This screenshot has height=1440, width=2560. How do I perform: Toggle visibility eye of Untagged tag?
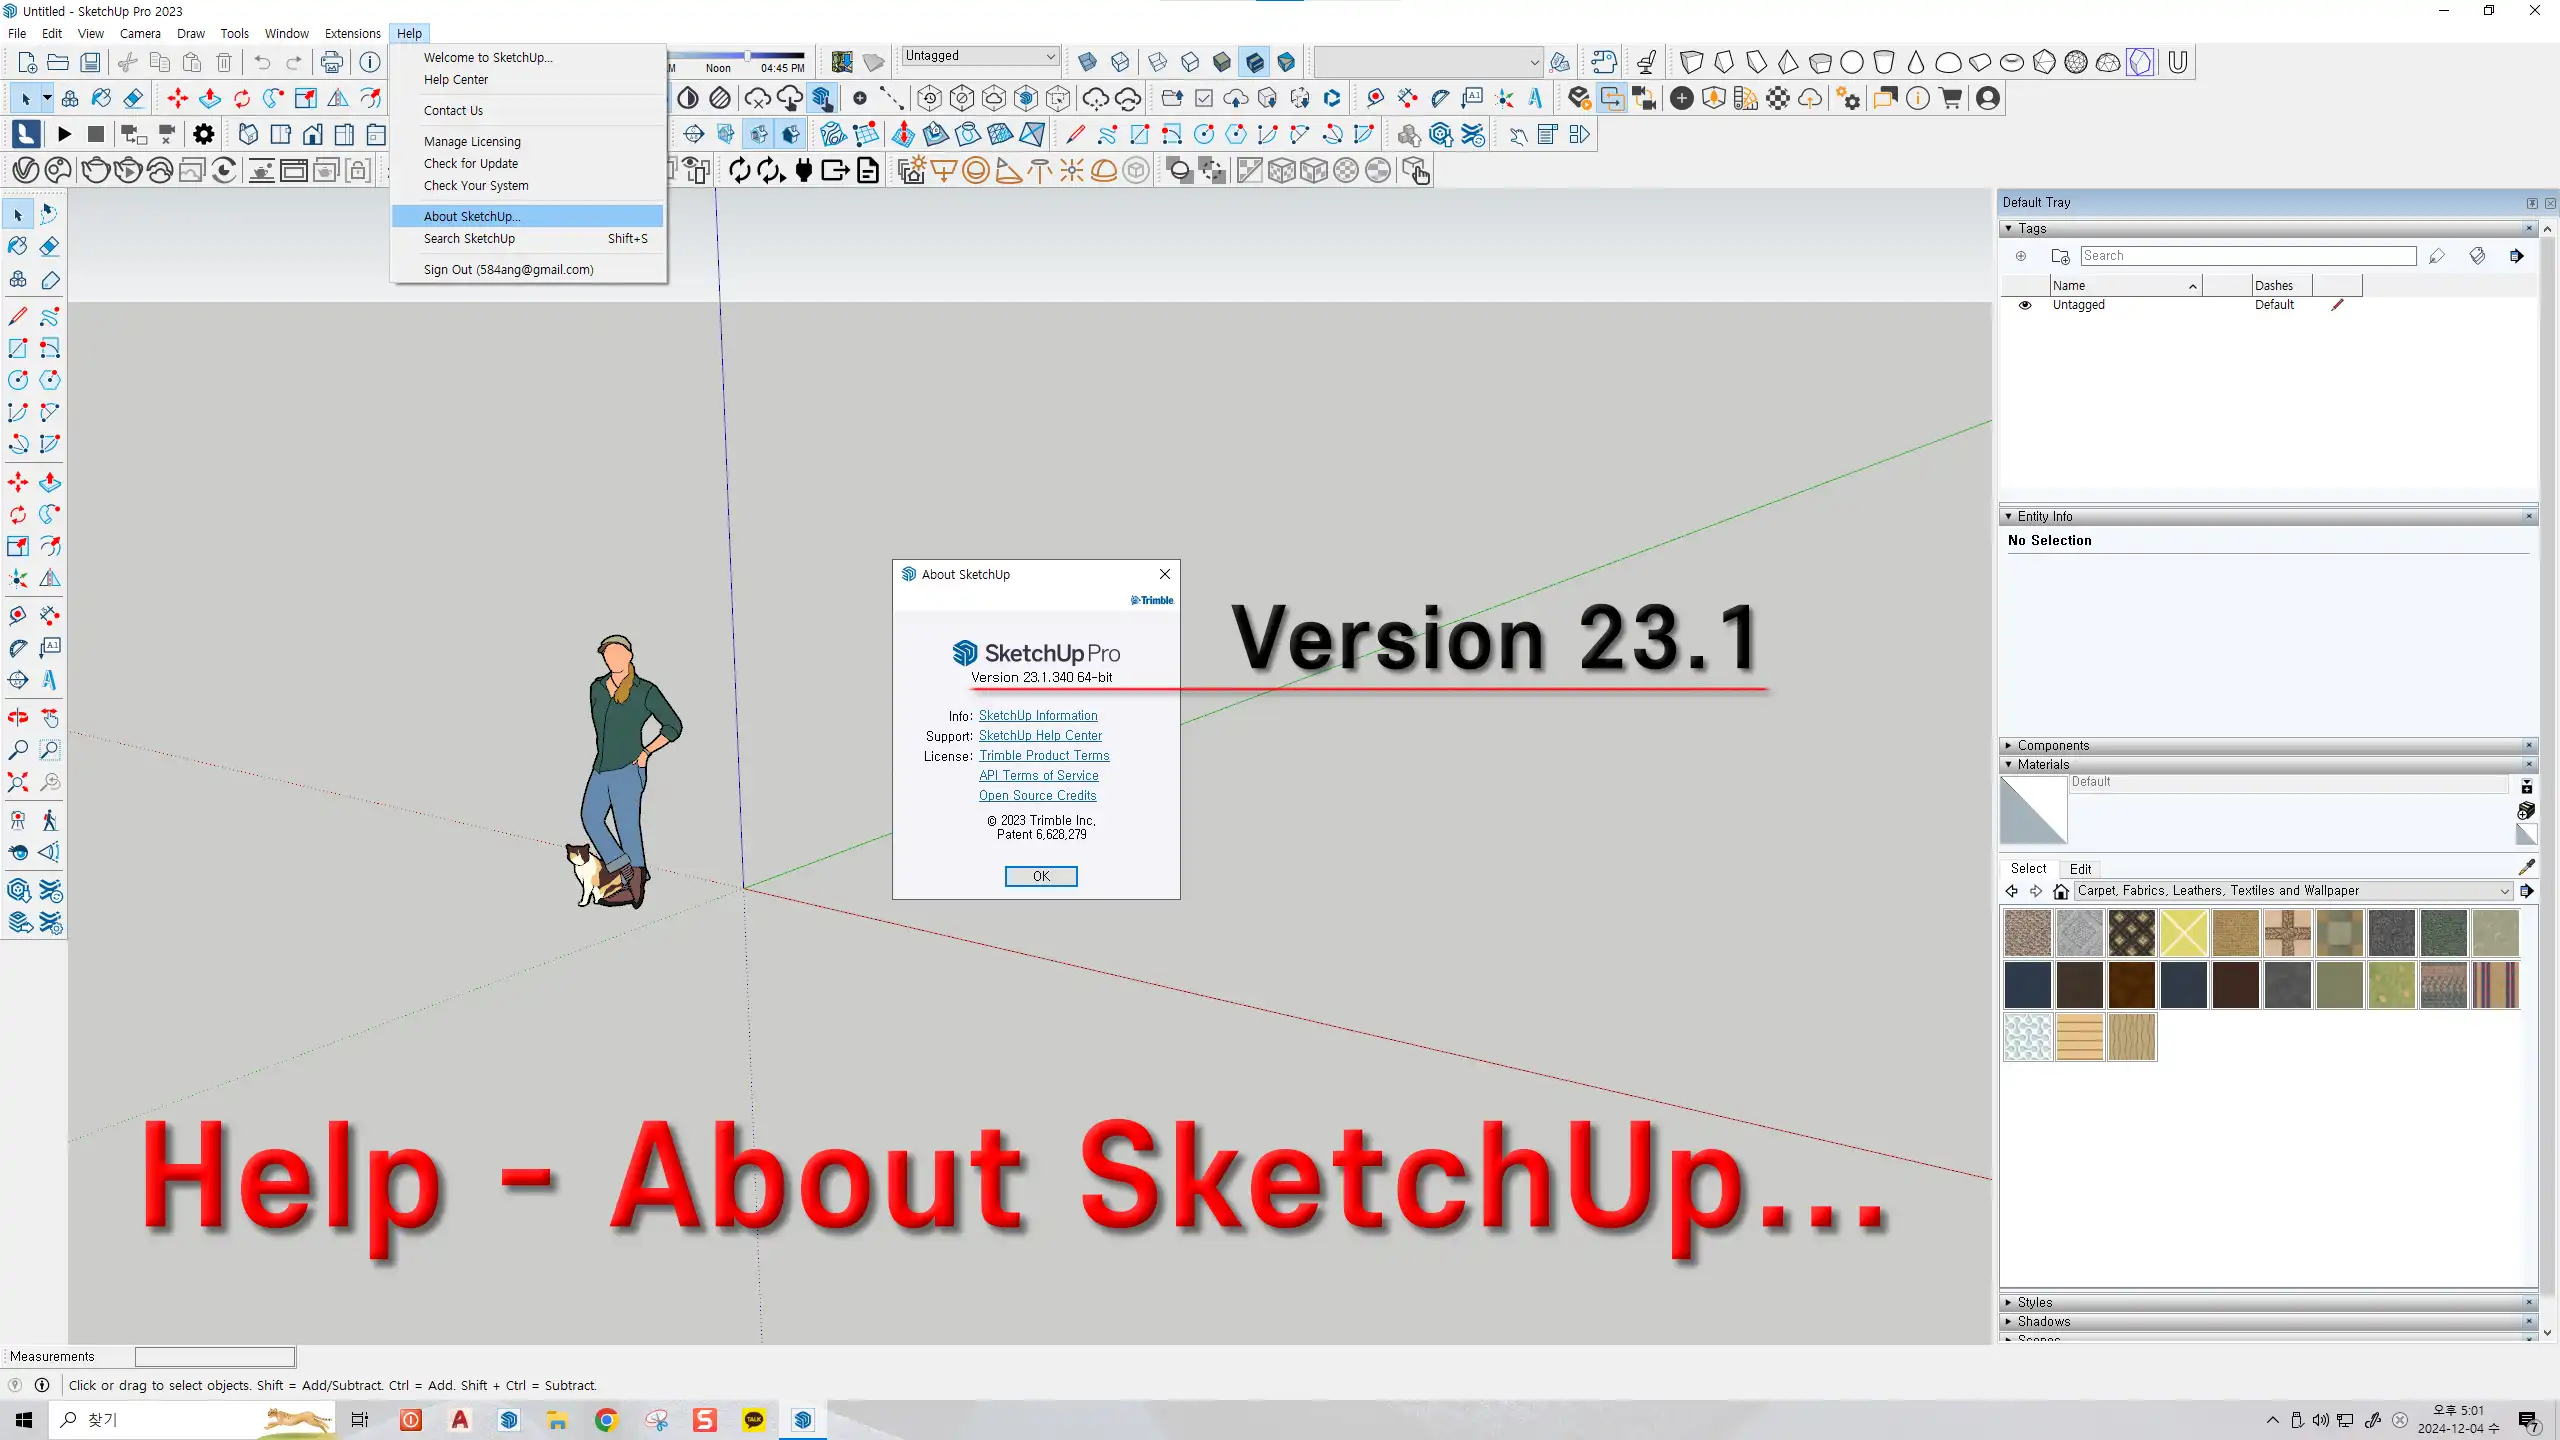pos(2025,305)
